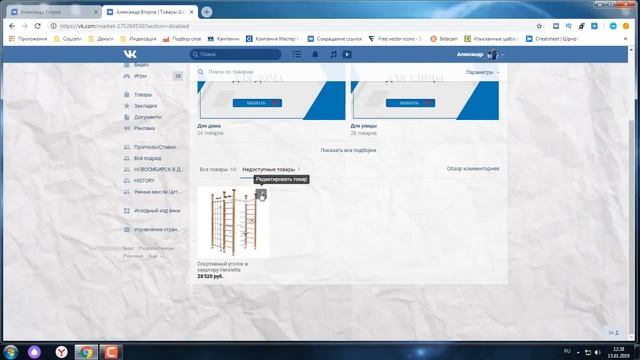The image size is (640, 360).
Task: Open the orange C application in the taskbar
Action: pos(111,352)
